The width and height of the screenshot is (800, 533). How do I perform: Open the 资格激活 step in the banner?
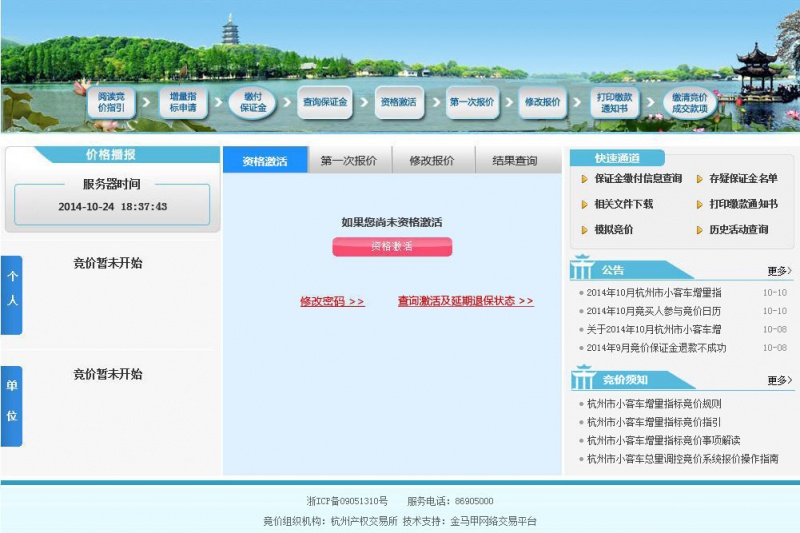(x=399, y=102)
